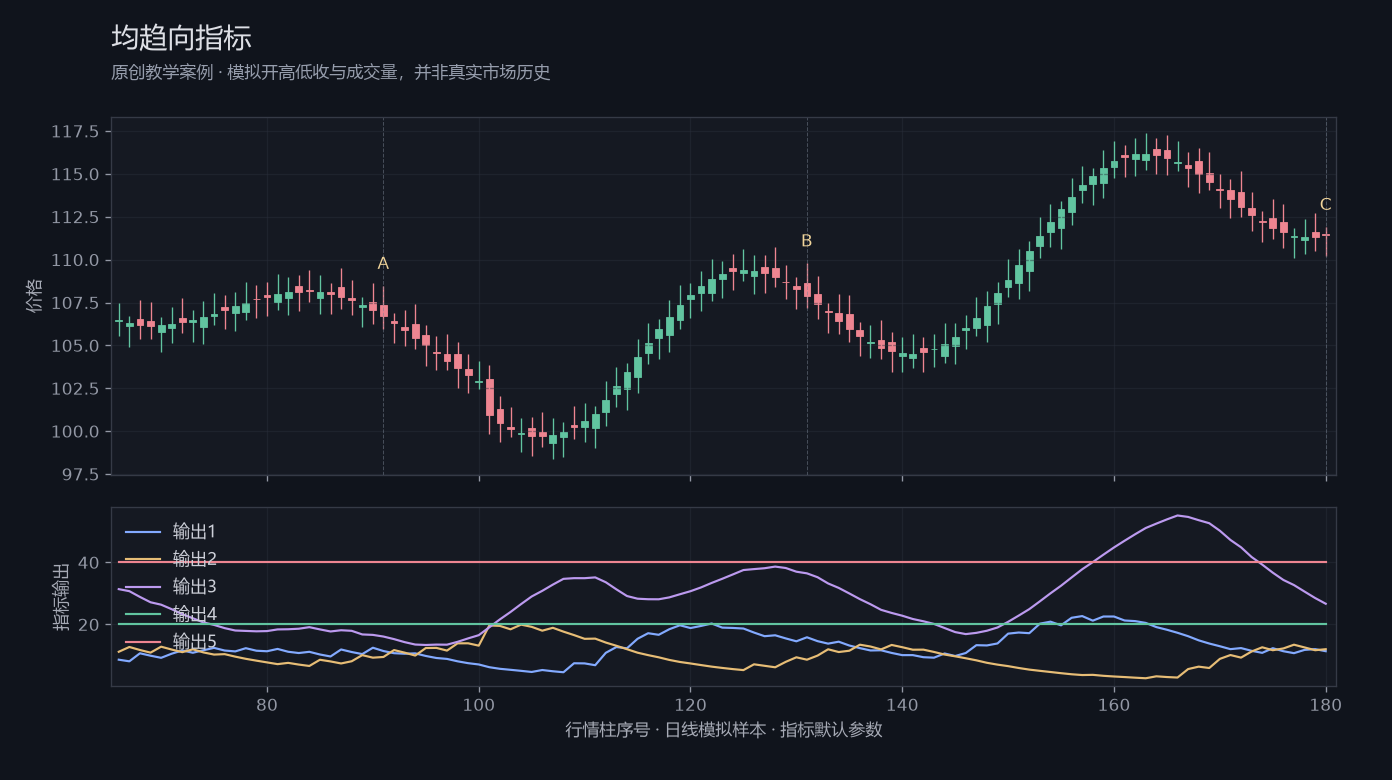The height and width of the screenshot is (780, 1392).
Task: Click marker label A on the price chart
Action: point(383,264)
